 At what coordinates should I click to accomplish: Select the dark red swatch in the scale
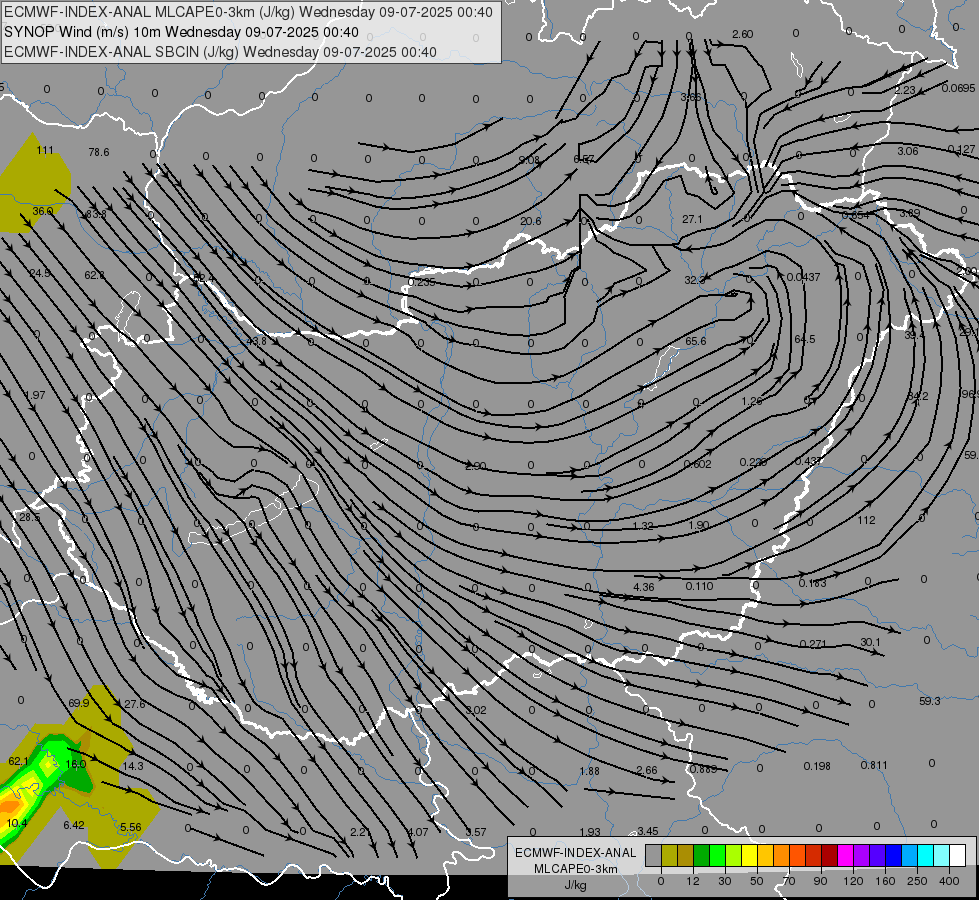coord(829,855)
